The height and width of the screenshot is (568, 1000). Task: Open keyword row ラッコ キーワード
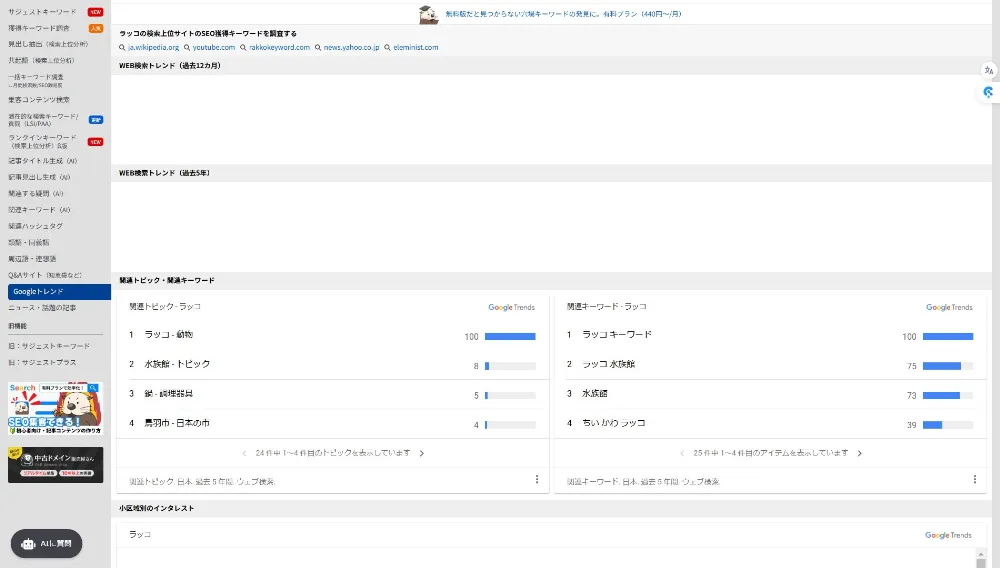coord(770,335)
